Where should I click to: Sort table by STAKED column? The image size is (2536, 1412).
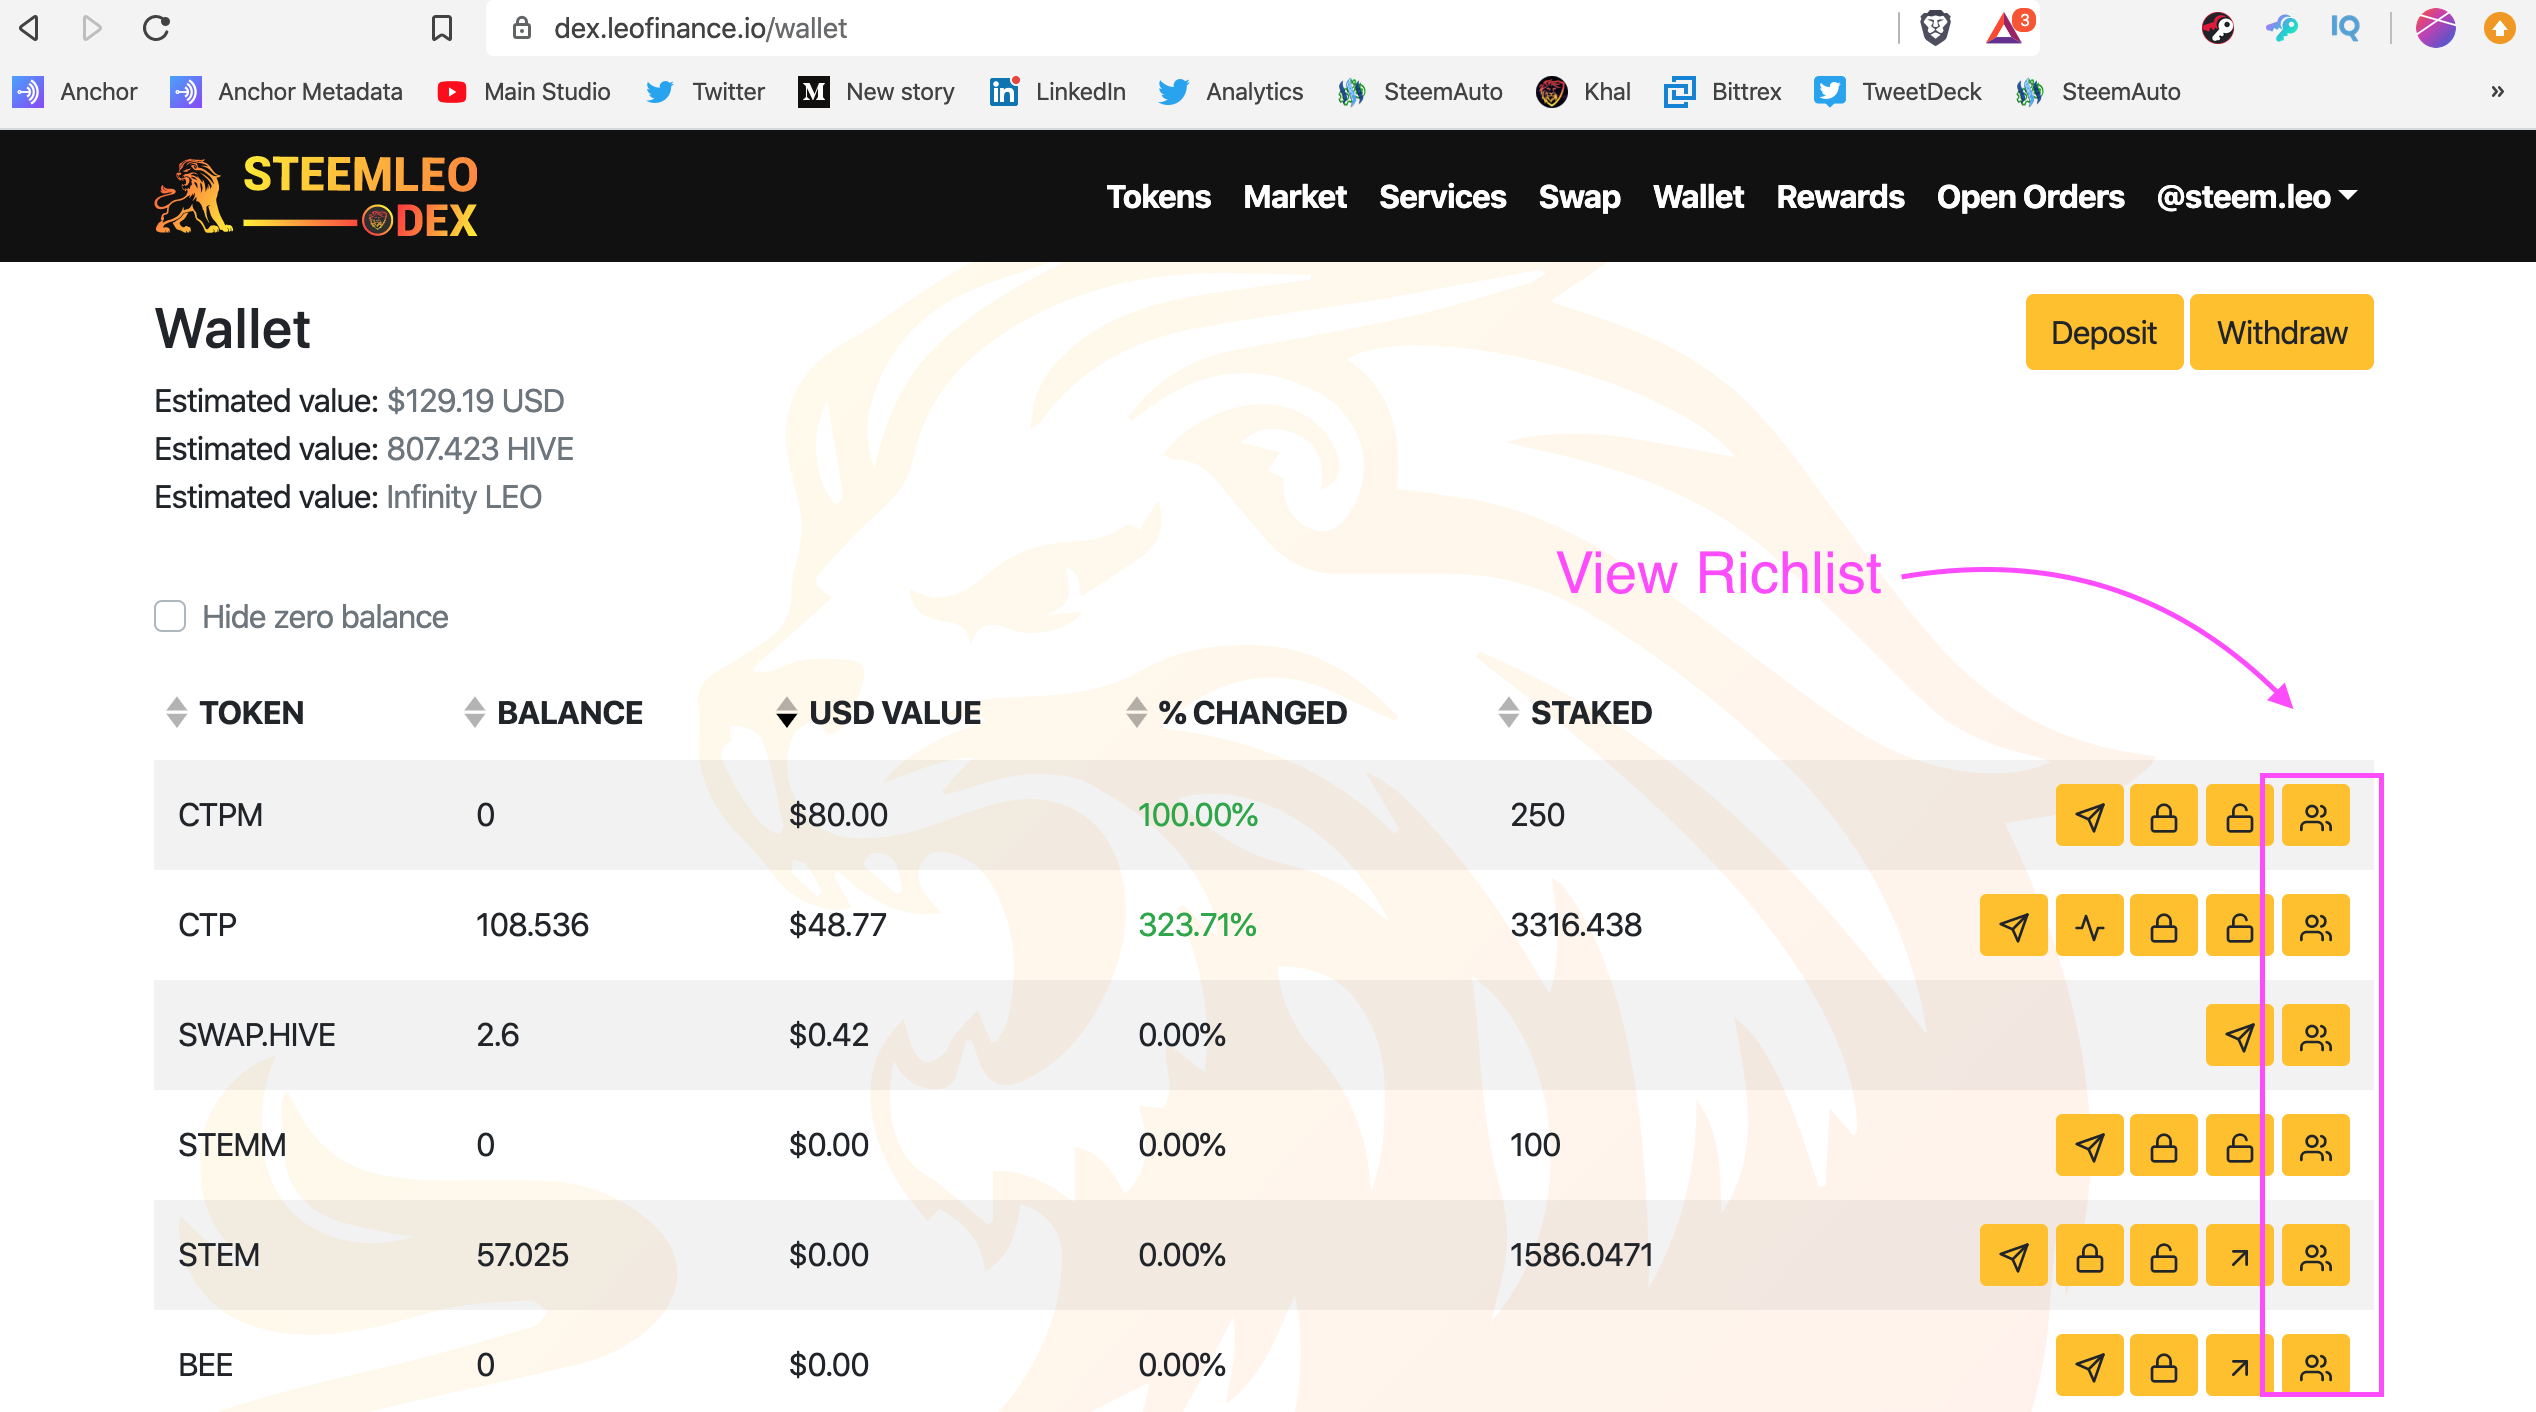pyautogui.click(x=1575, y=712)
